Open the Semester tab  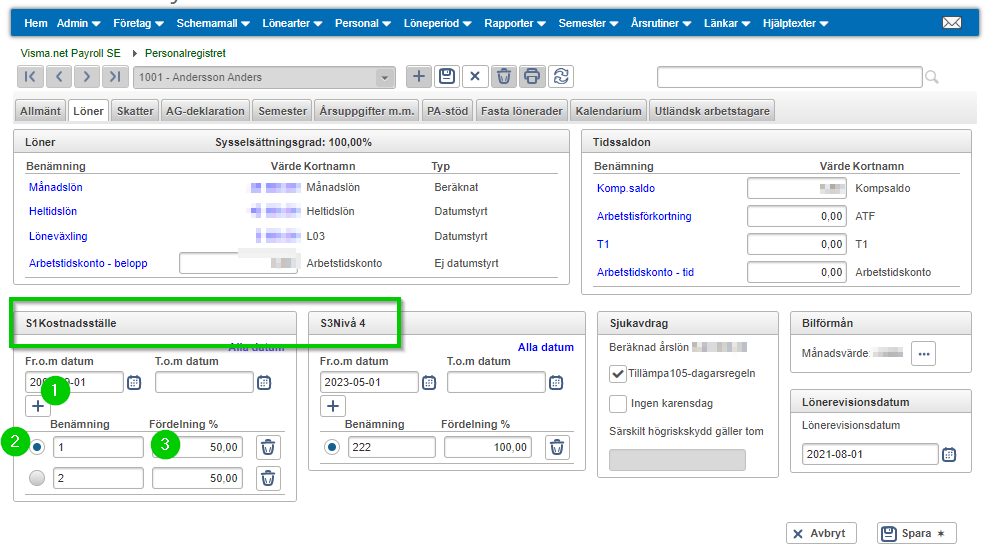pyautogui.click(x=281, y=111)
